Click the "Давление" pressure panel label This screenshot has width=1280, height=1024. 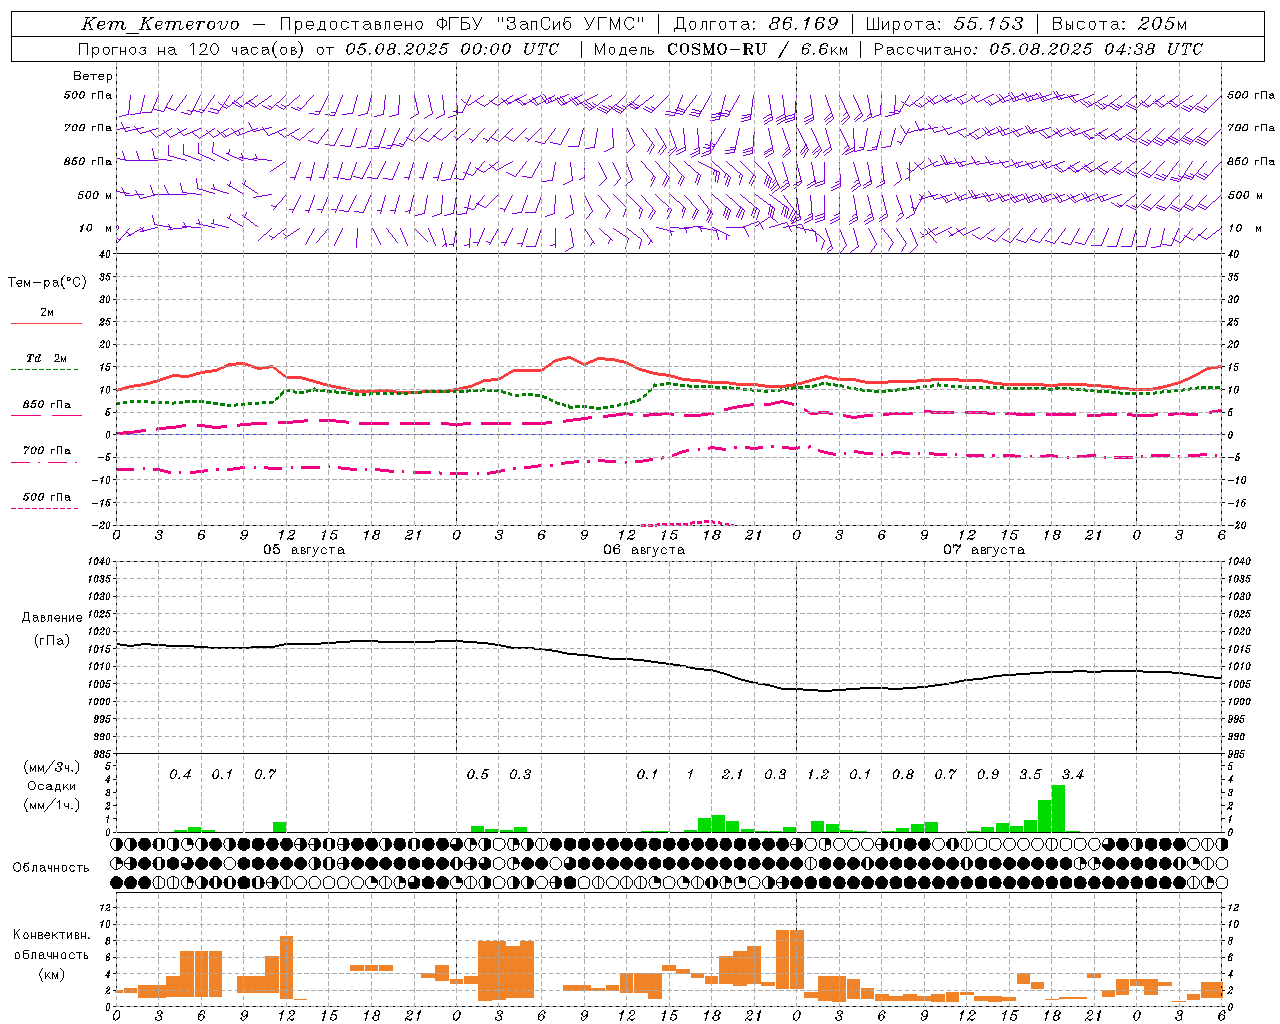51,618
